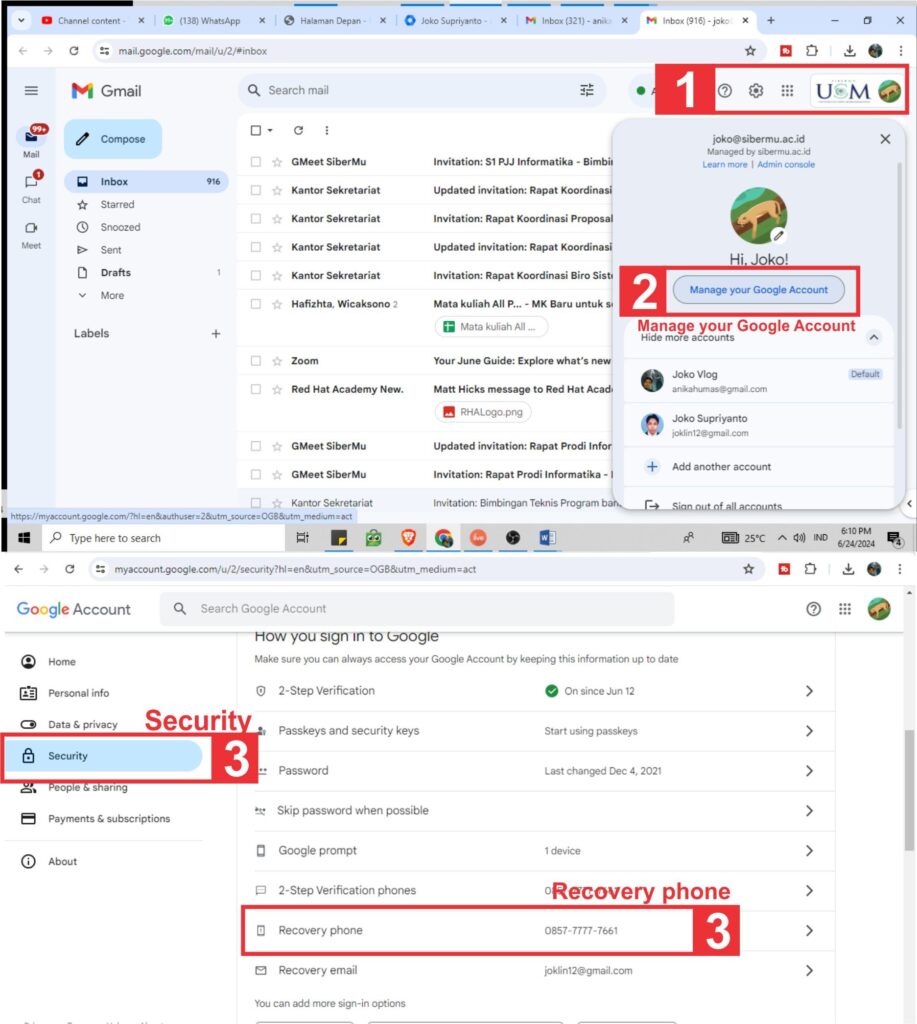The width and height of the screenshot is (917, 1024).
Task: Click Gmail support question mark icon
Action: (x=725, y=91)
